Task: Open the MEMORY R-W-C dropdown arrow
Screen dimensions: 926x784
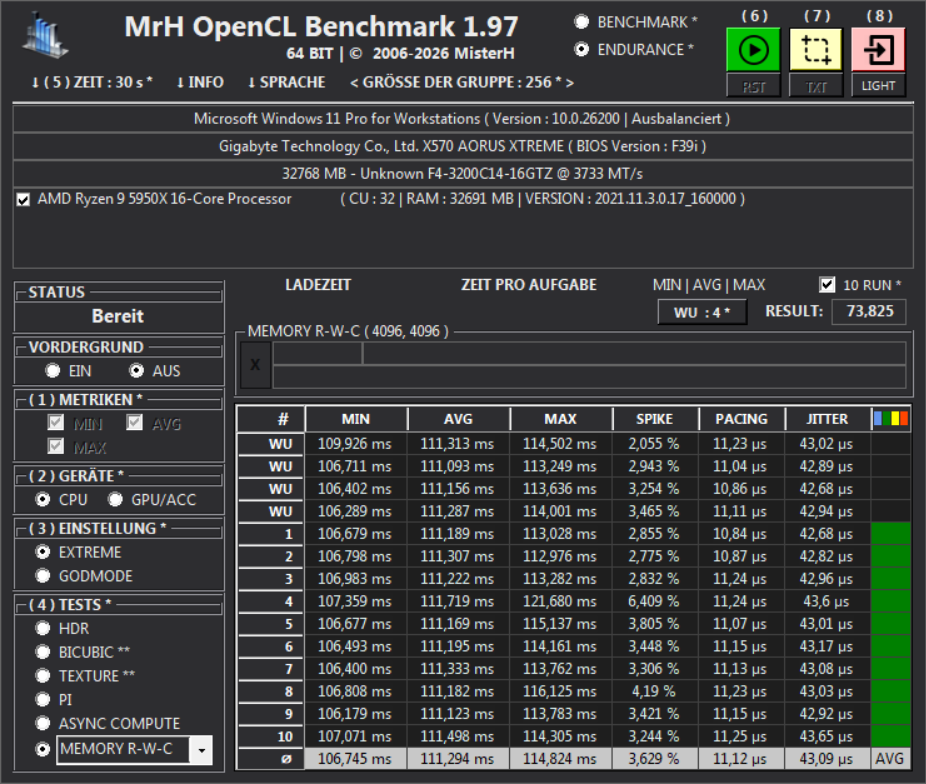Action: pyautogui.click(x=201, y=750)
